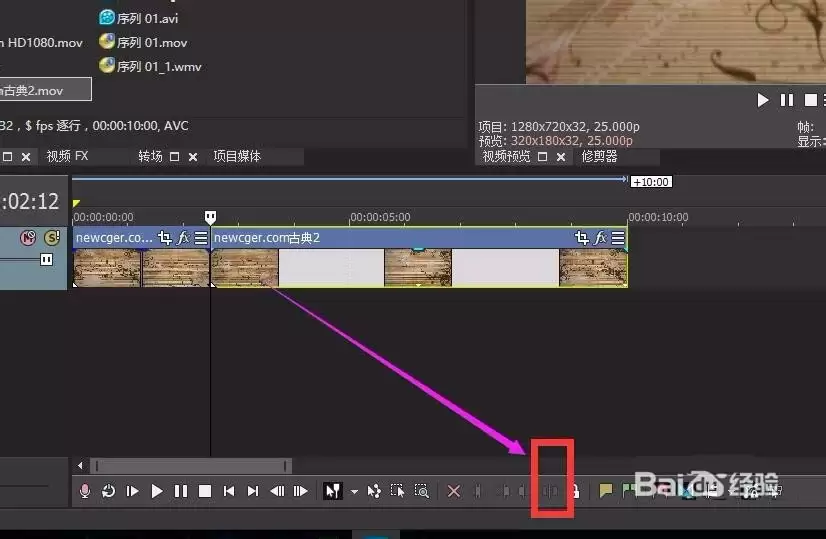The width and height of the screenshot is (826, 539).
Task: Click the red delete X icon
Action: point(454,491)
